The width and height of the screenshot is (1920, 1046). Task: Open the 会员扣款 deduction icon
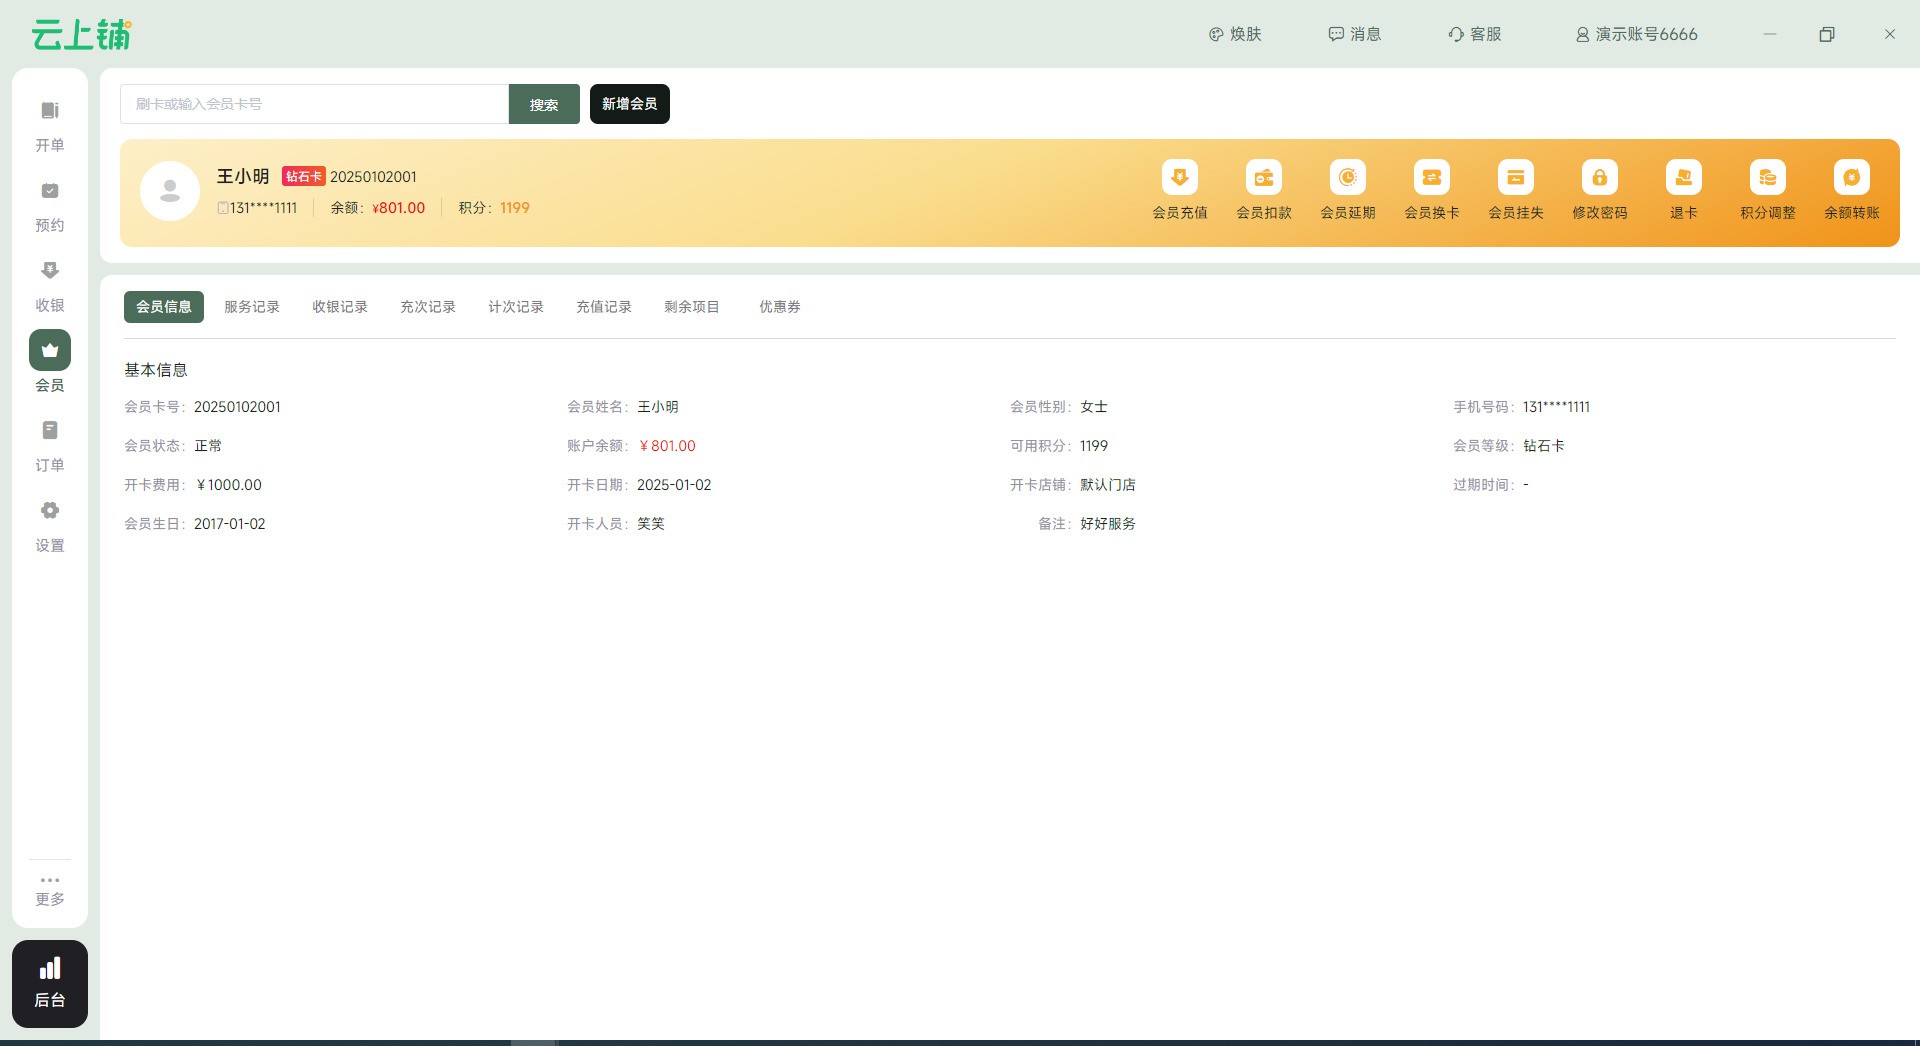point(1263,178)
